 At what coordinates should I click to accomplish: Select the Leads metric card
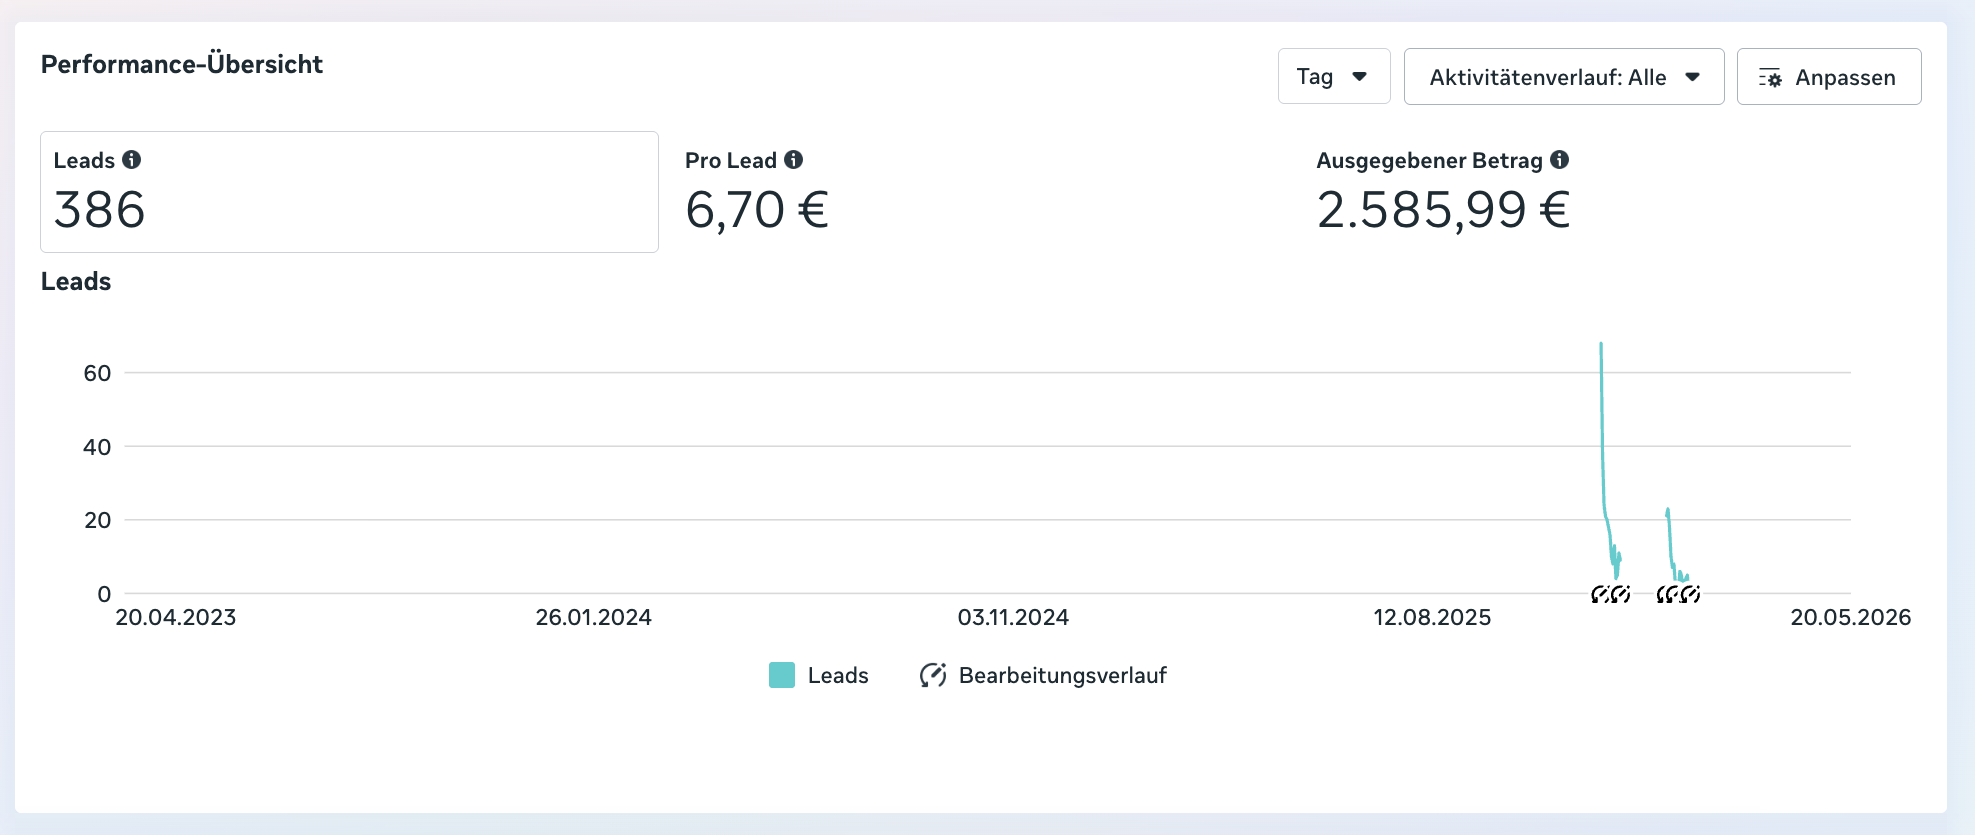(349, 192)
